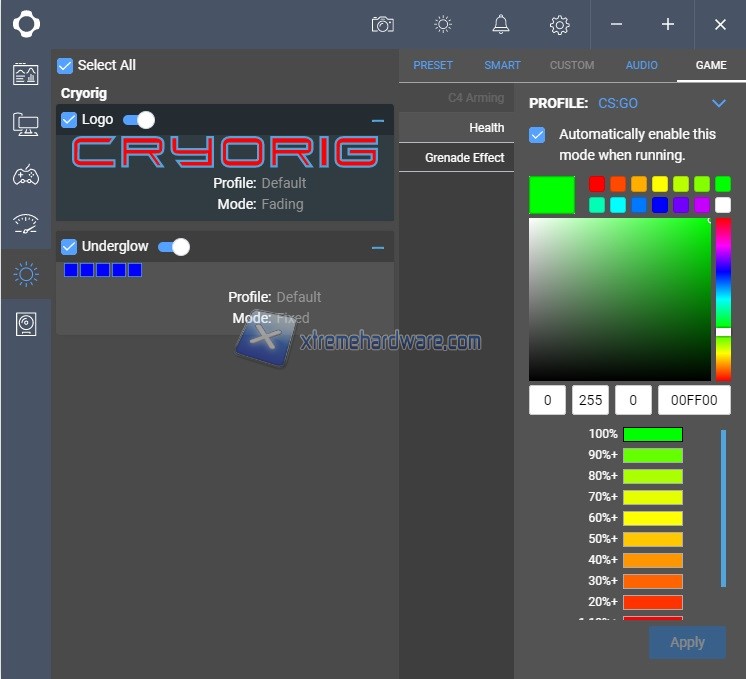
Task: Collapse the Underglow device panel
Action: coord(377,247)
